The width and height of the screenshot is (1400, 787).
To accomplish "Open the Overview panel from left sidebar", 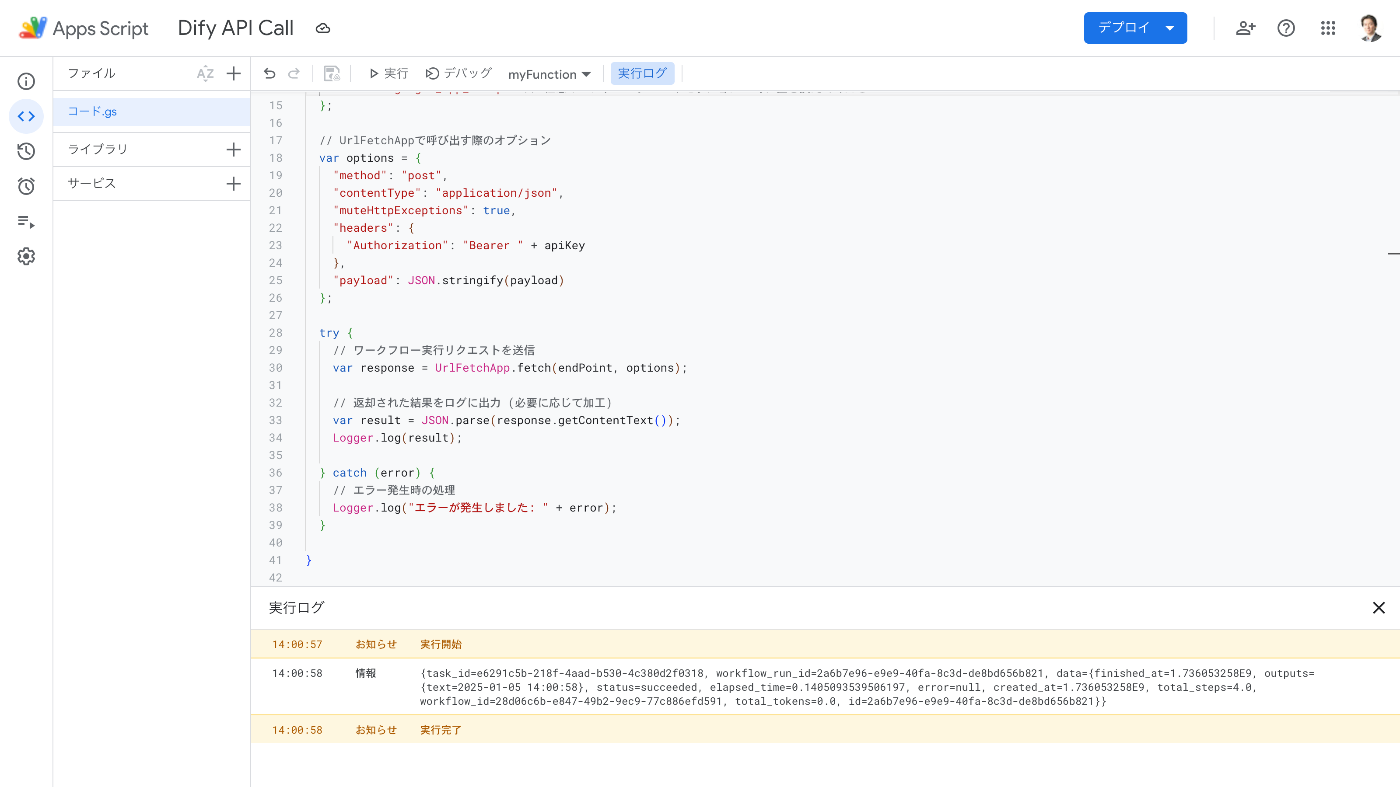I will pos(26,80).
